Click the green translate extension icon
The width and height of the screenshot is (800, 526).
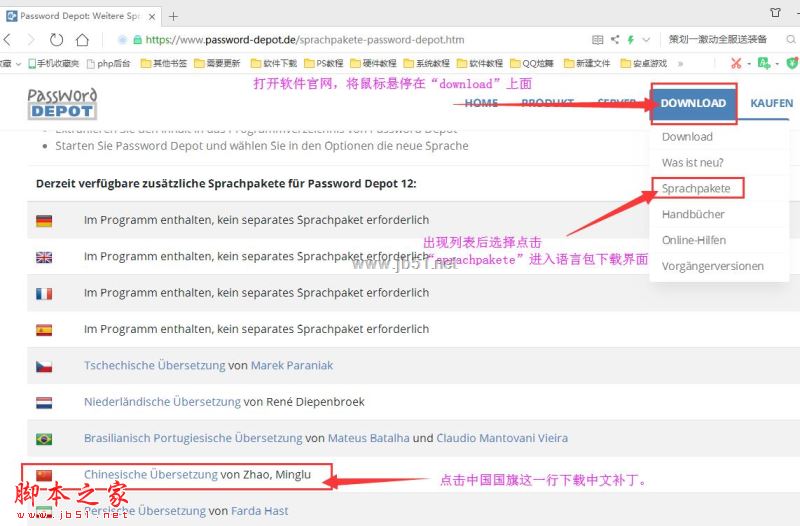[764, 63]
